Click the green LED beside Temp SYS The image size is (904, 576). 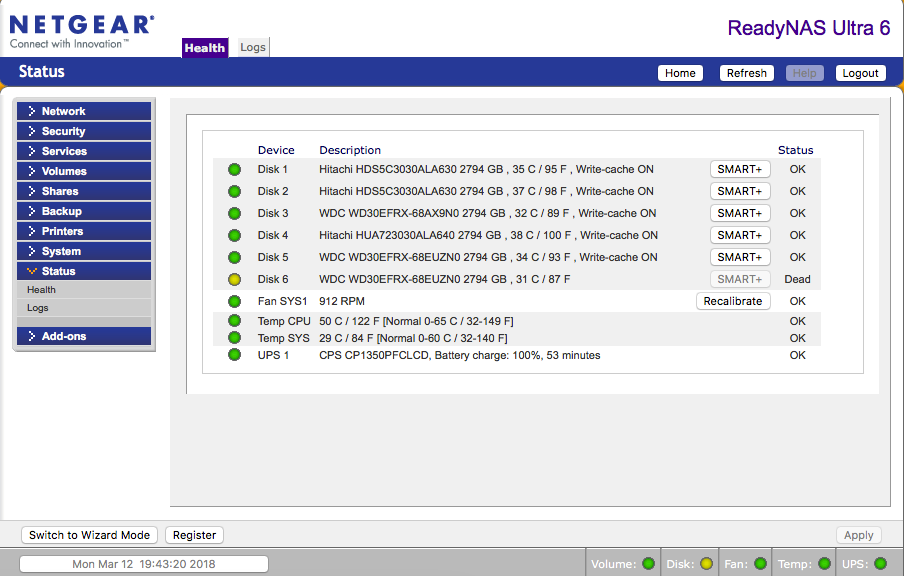coord(234,337)
